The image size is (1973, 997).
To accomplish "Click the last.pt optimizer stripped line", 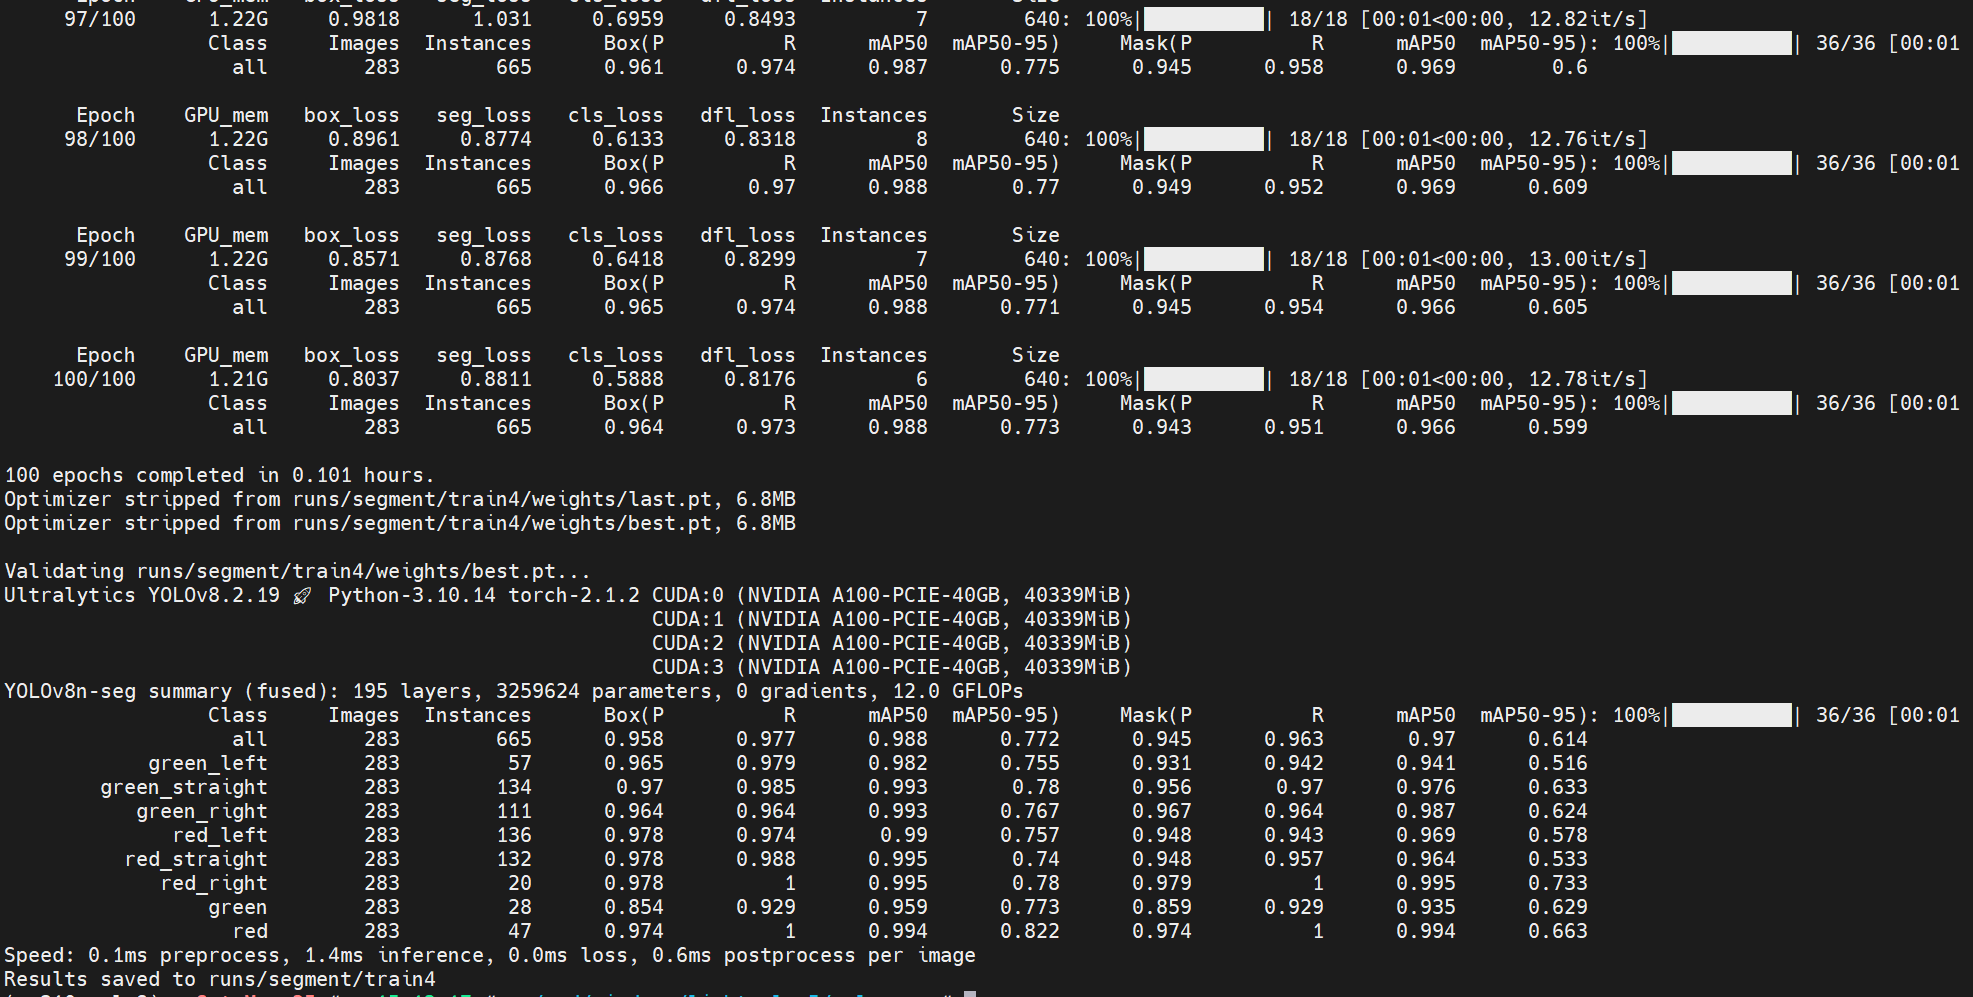I will click(x=400, y=499).
